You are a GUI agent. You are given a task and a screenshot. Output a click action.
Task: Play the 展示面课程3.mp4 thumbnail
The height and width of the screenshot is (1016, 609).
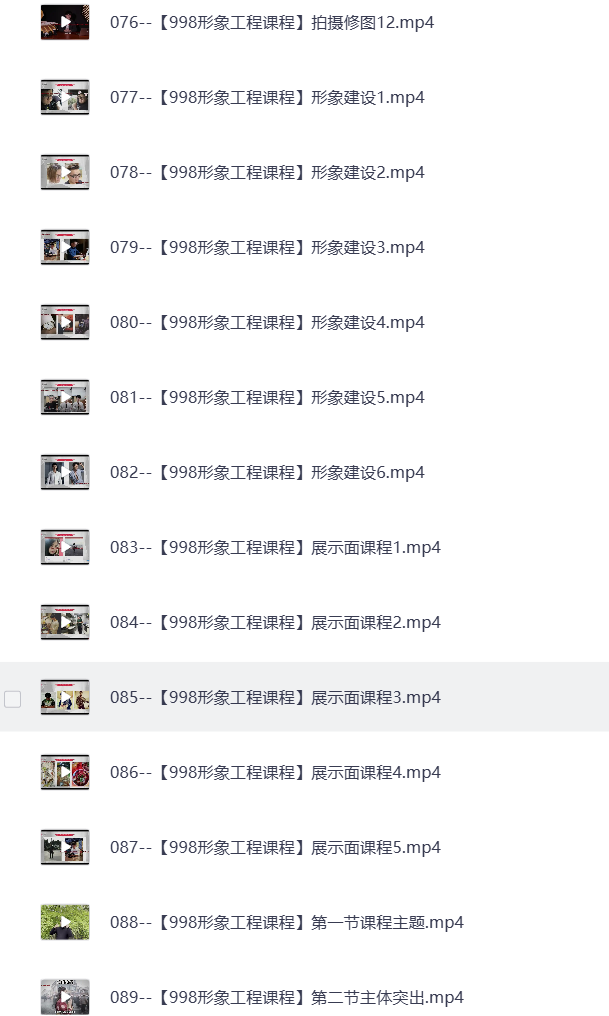coord(65,697)
